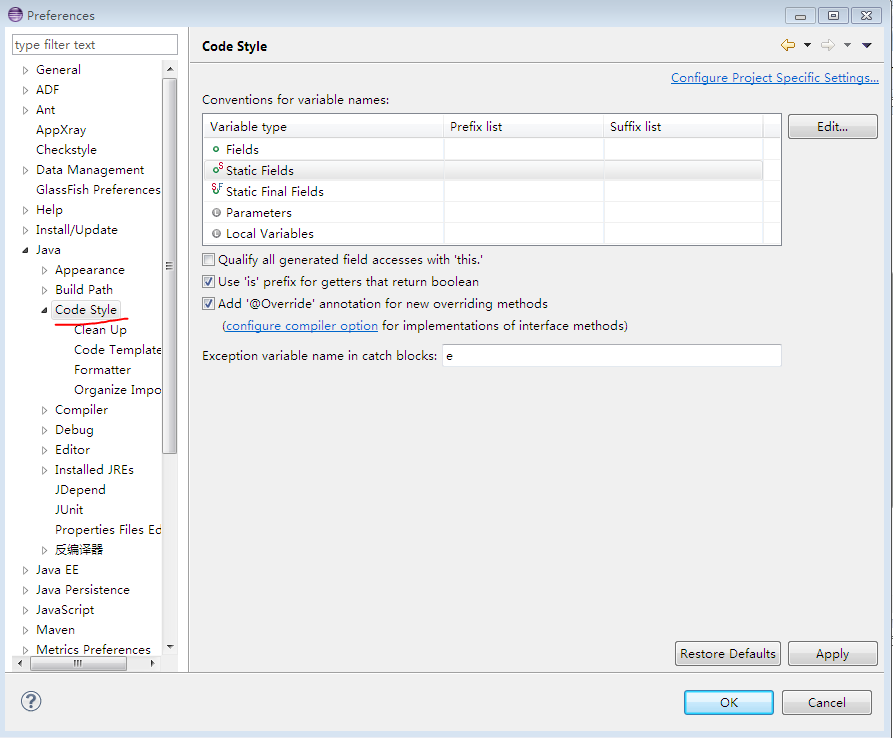Open the view menu triangle in header
The width and height of the screenshot is (893, 738).
pos(867,45)
